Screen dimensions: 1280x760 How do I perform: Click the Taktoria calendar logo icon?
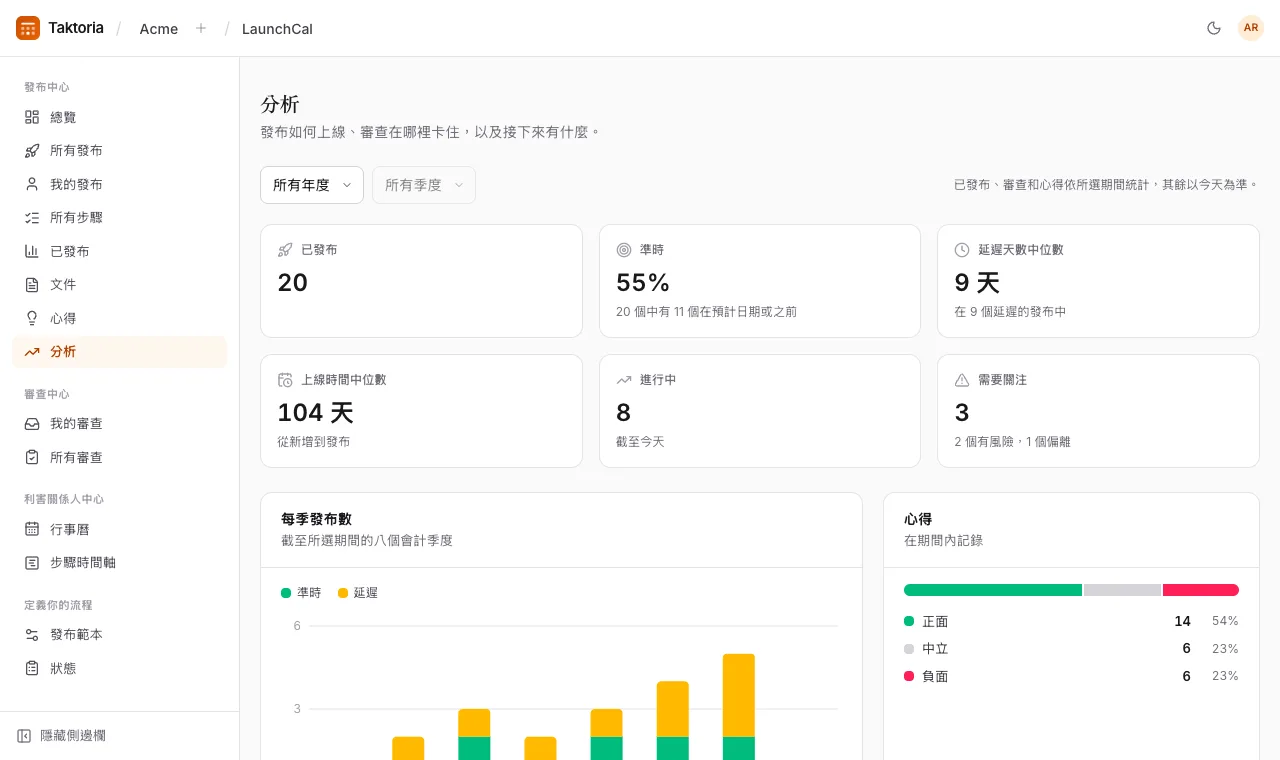pyautogui.click(x=28, y=28)
